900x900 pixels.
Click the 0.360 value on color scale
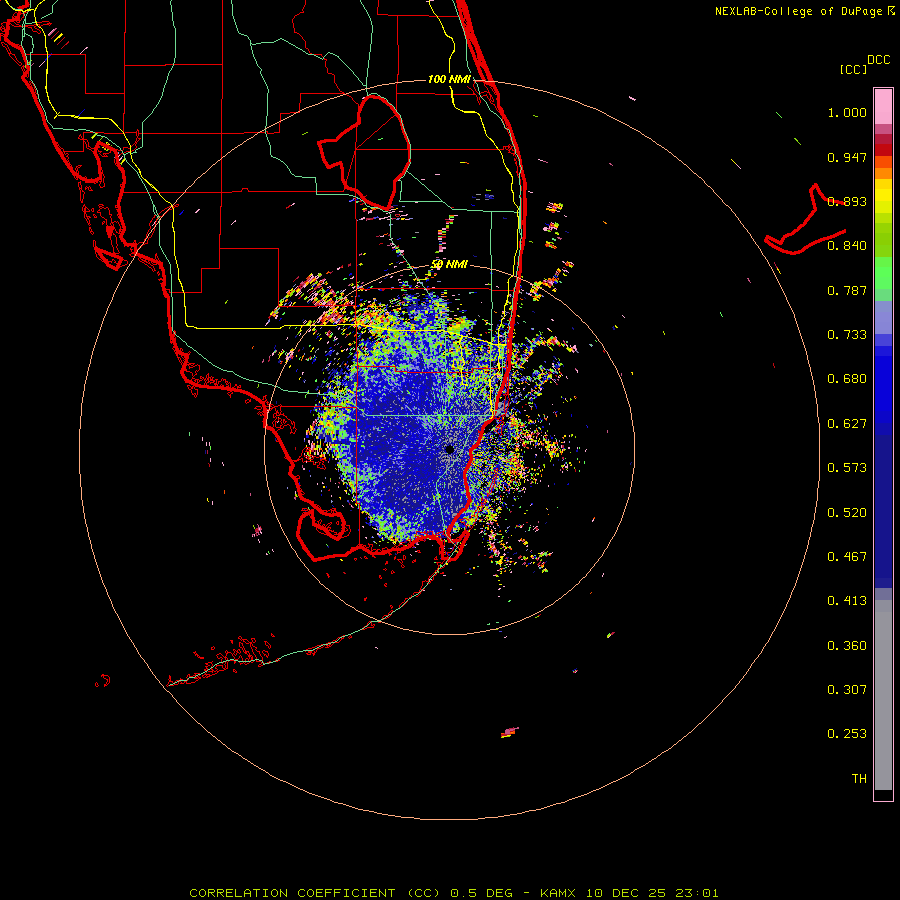coord(847,646)
